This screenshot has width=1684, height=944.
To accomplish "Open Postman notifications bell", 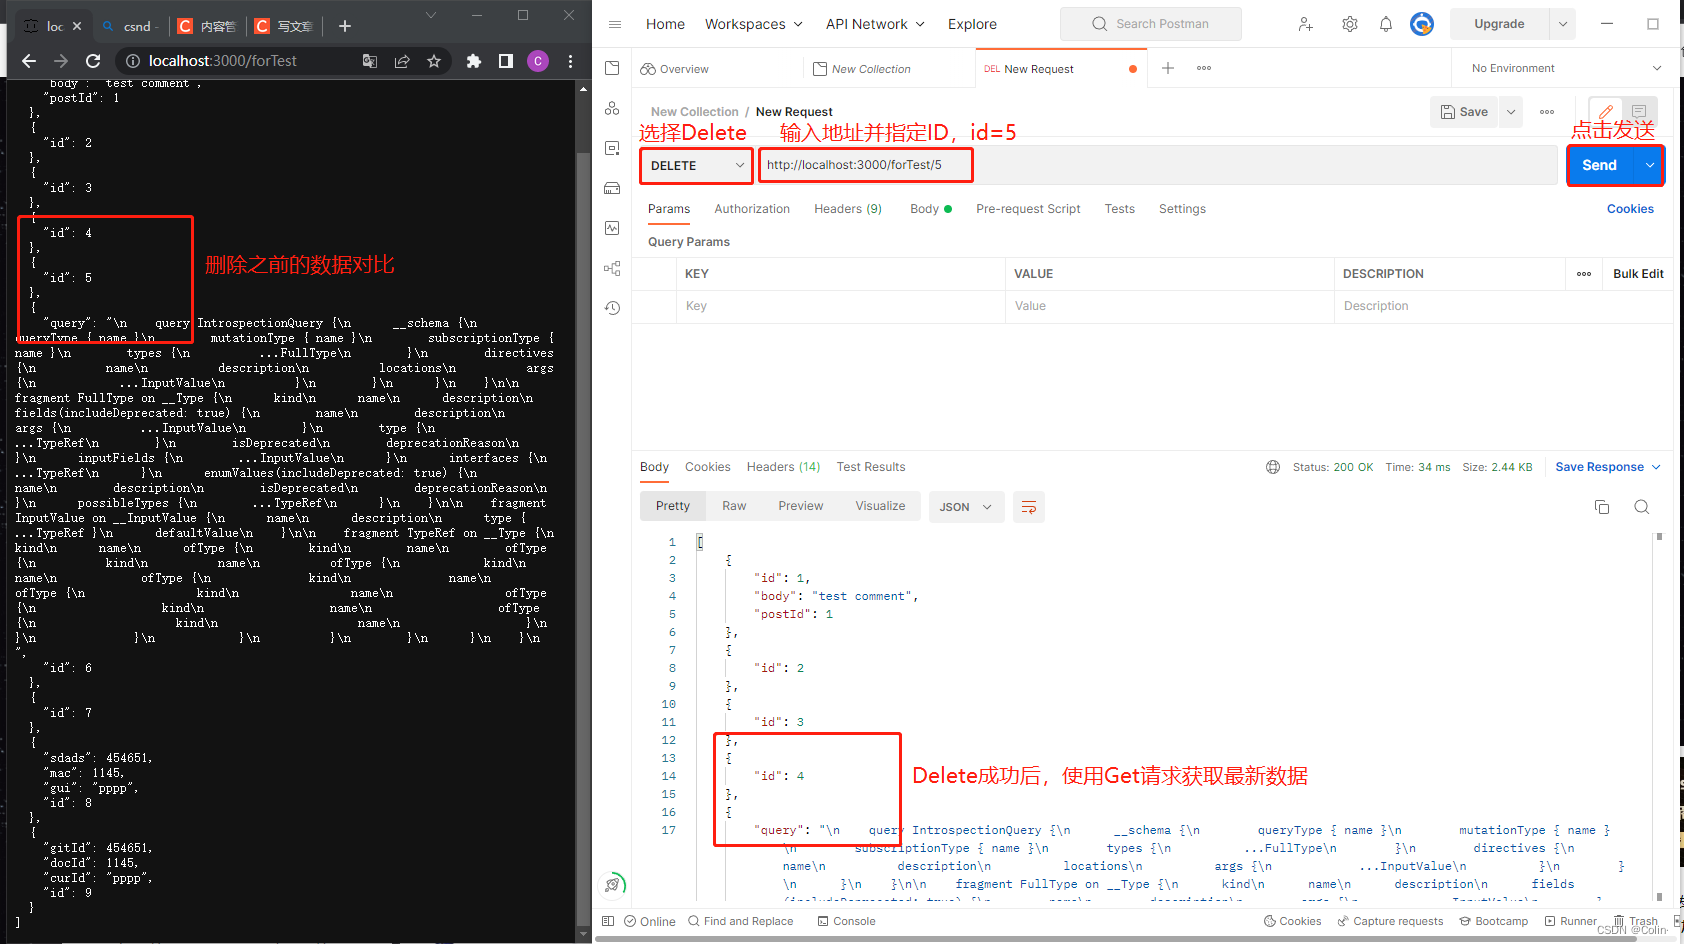I will coord(1386,24).
